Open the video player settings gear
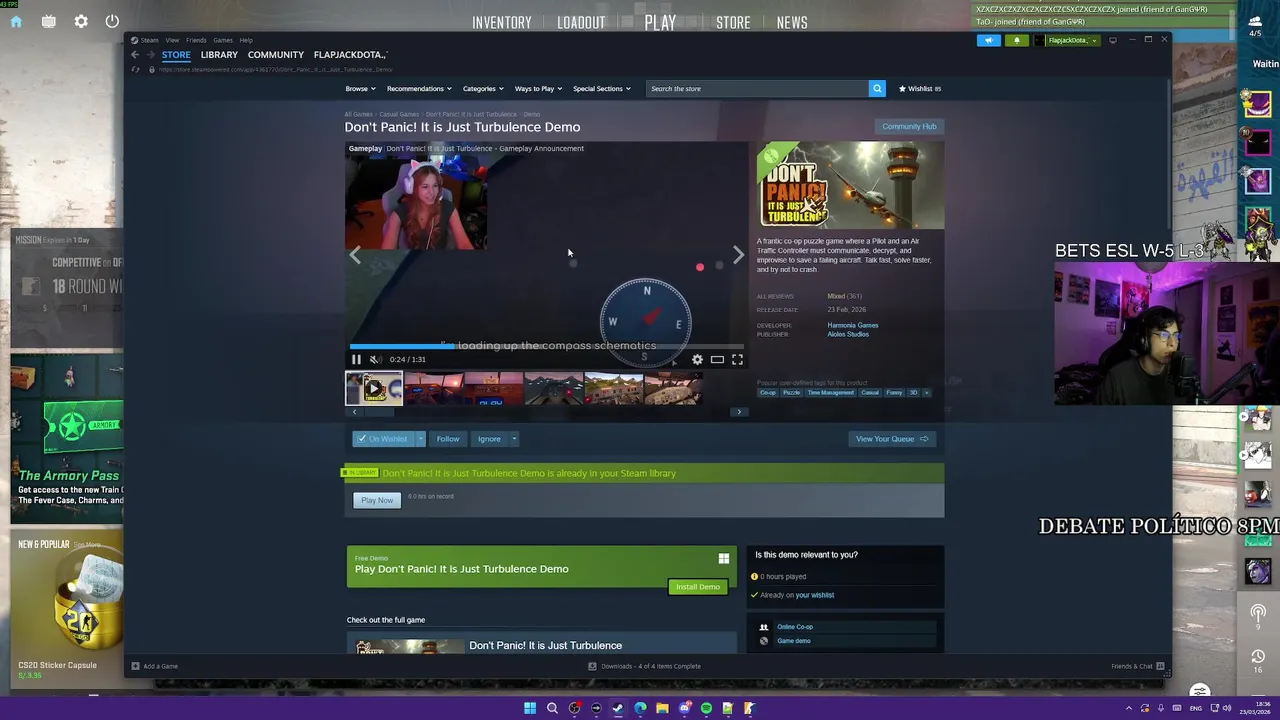Viewport: 1280px width, 720px height. [x=697, y=359]
